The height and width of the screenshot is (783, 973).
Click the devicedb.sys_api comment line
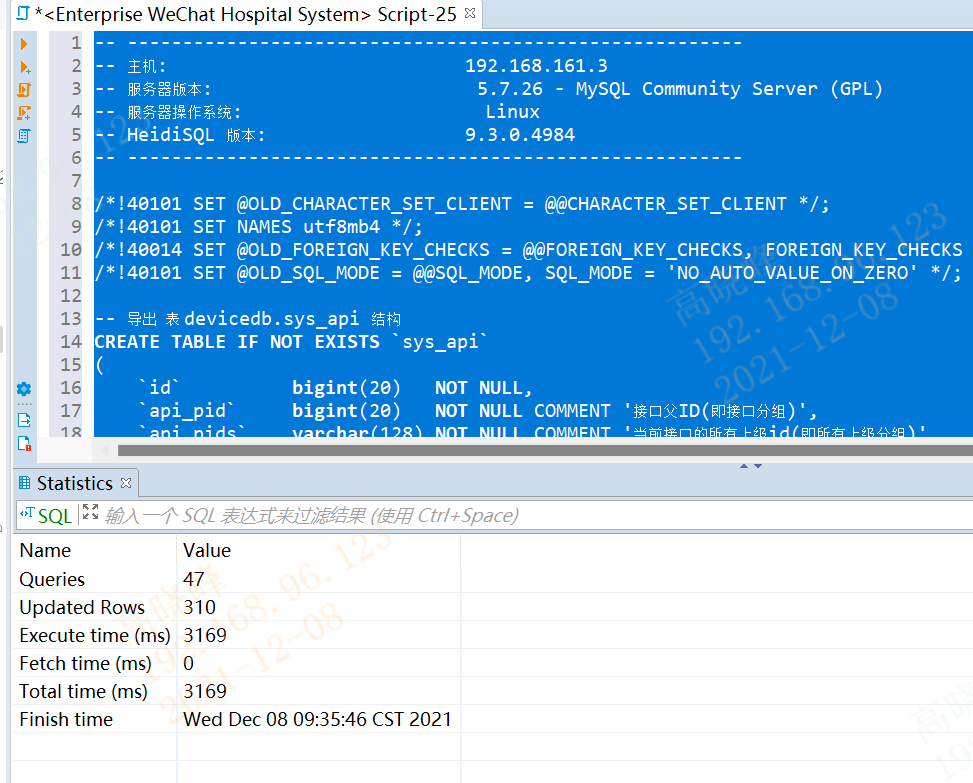pyautogui.click(x=248, y=319)
